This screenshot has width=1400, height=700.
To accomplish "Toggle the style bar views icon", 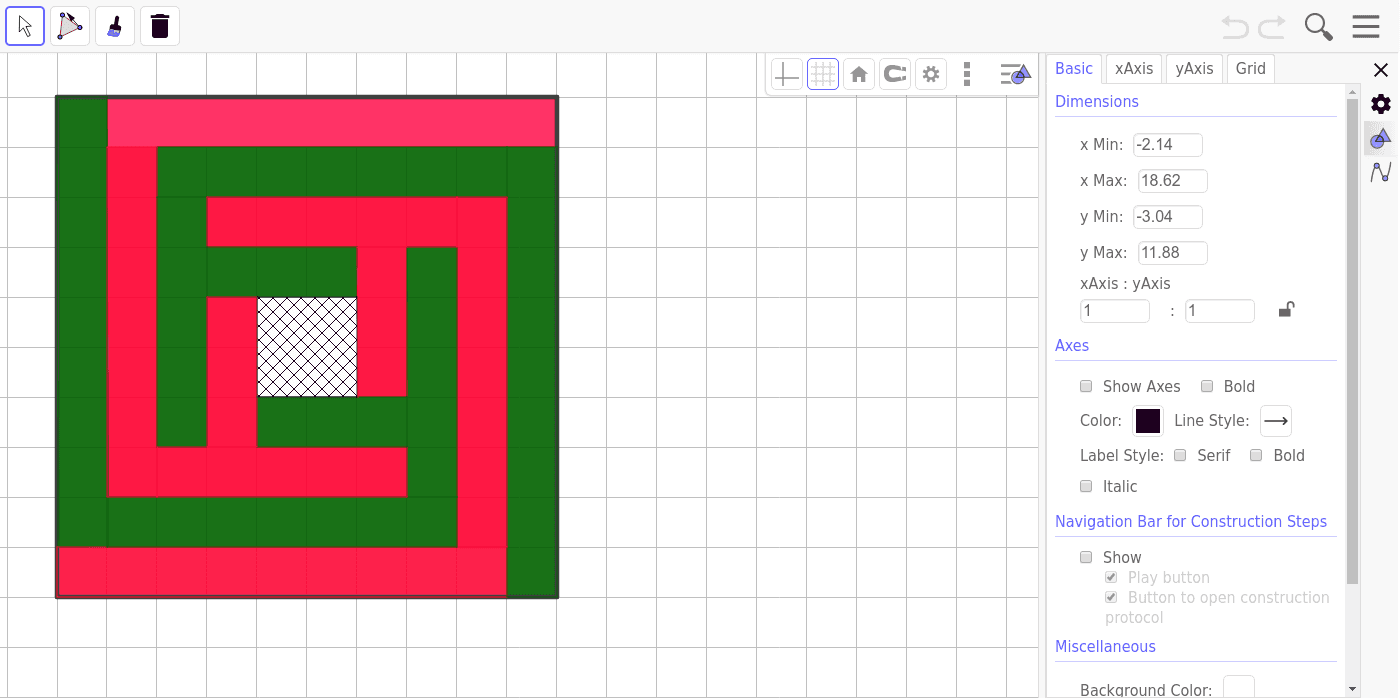I will (1015, 74).
